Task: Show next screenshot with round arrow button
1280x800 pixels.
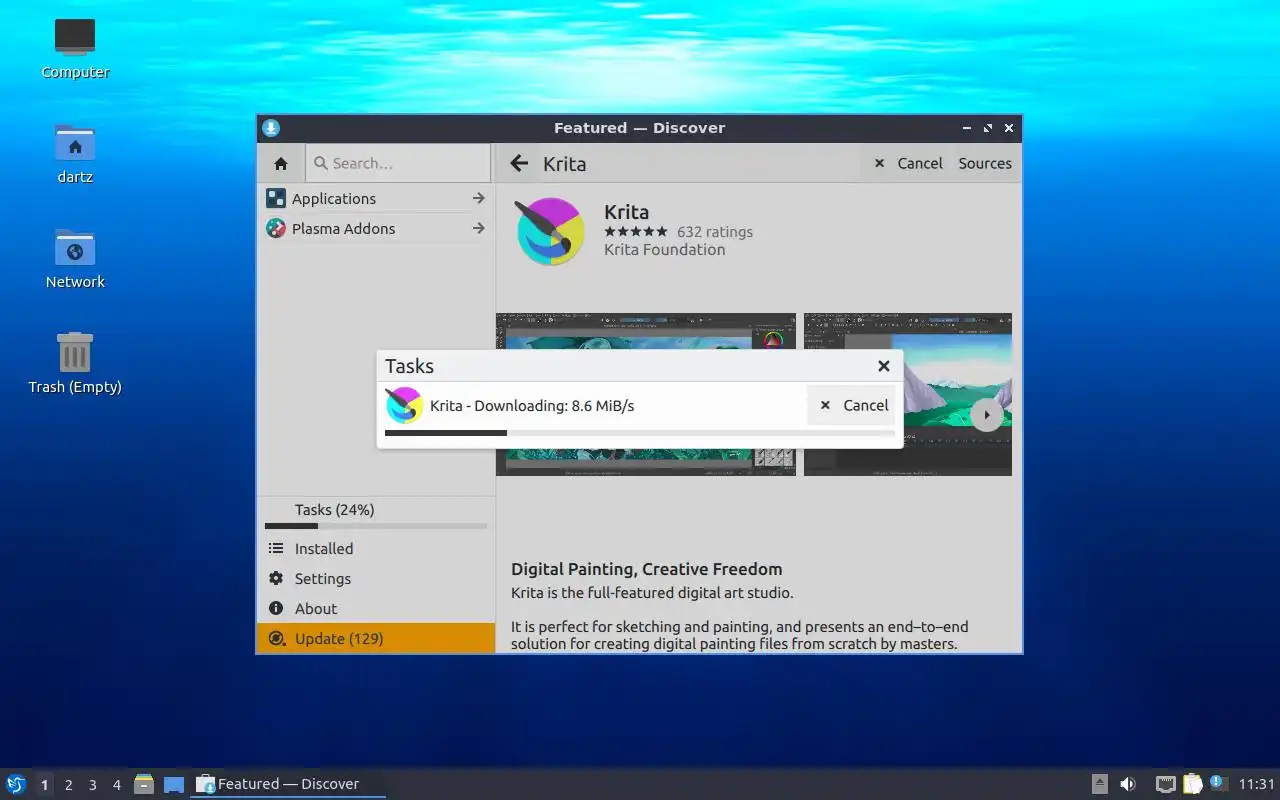Action: pos(987,414)
